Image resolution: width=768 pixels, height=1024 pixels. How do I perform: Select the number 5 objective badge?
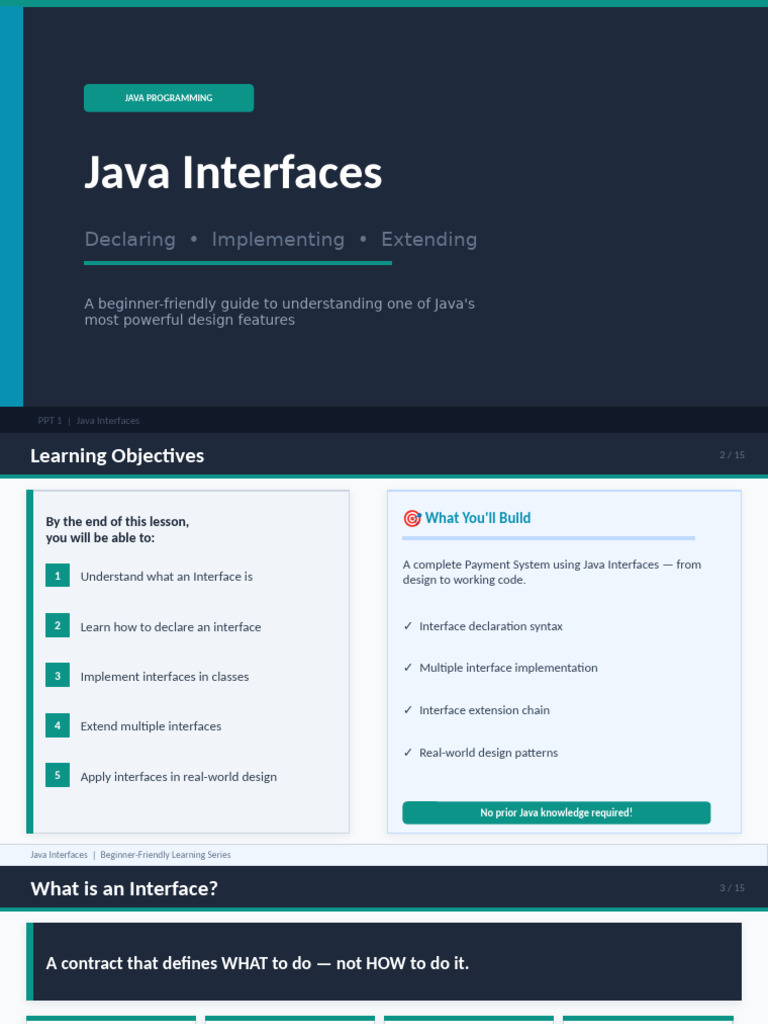click(x=58, y=776)
